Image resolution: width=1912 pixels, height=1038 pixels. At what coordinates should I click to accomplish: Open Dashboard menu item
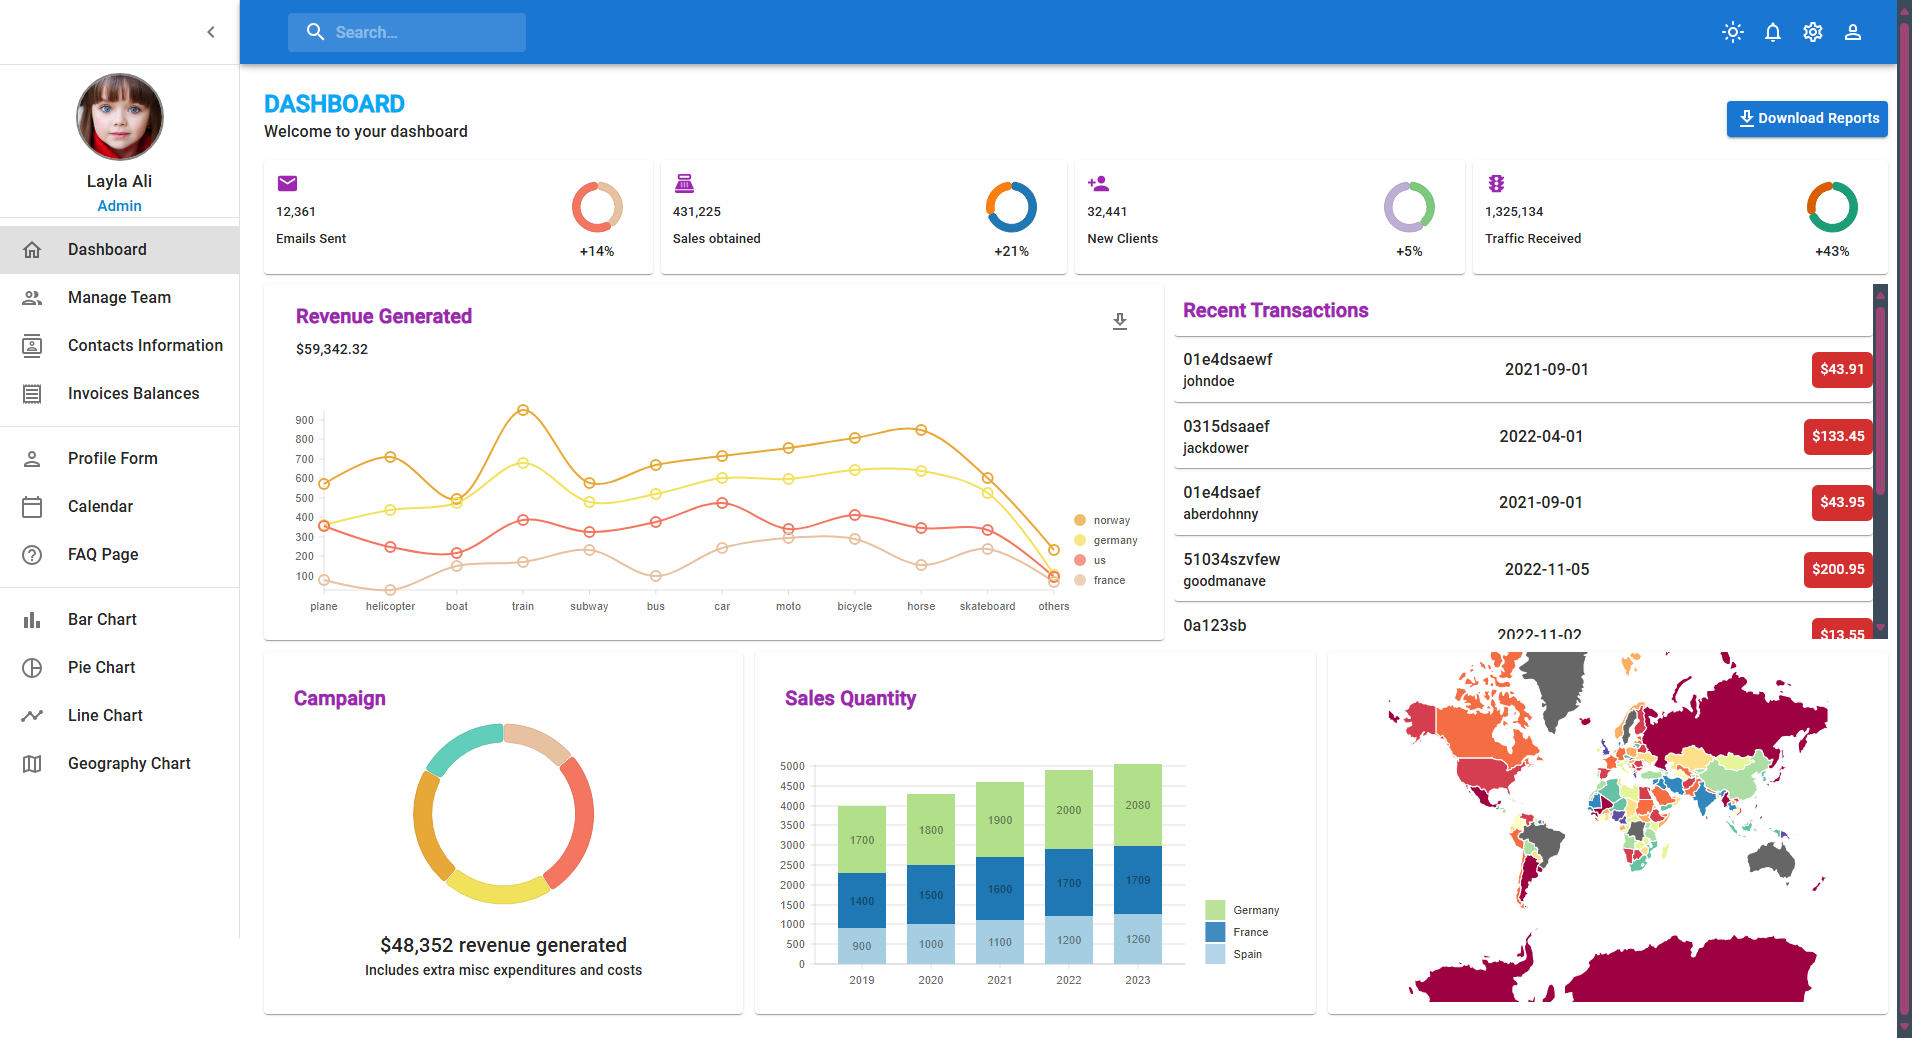point(120,250)
